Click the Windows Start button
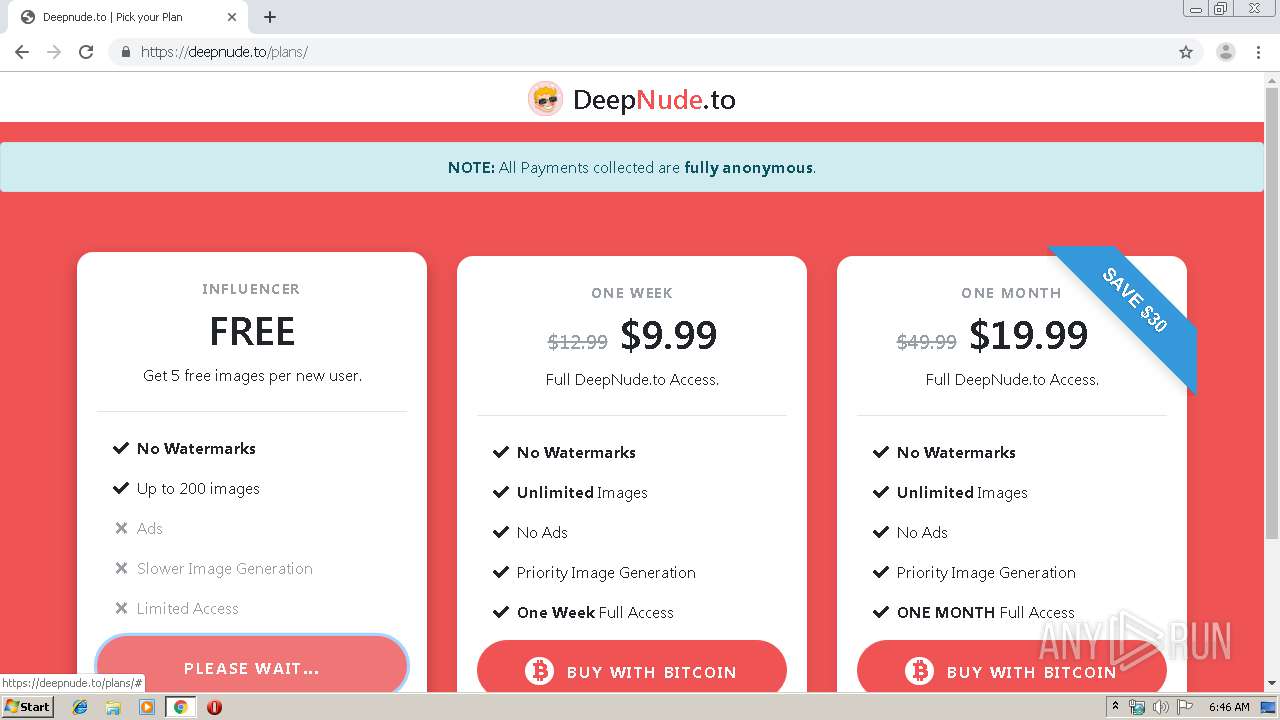This screenshot has height=720, width=1280. click(x=28, y=707)
